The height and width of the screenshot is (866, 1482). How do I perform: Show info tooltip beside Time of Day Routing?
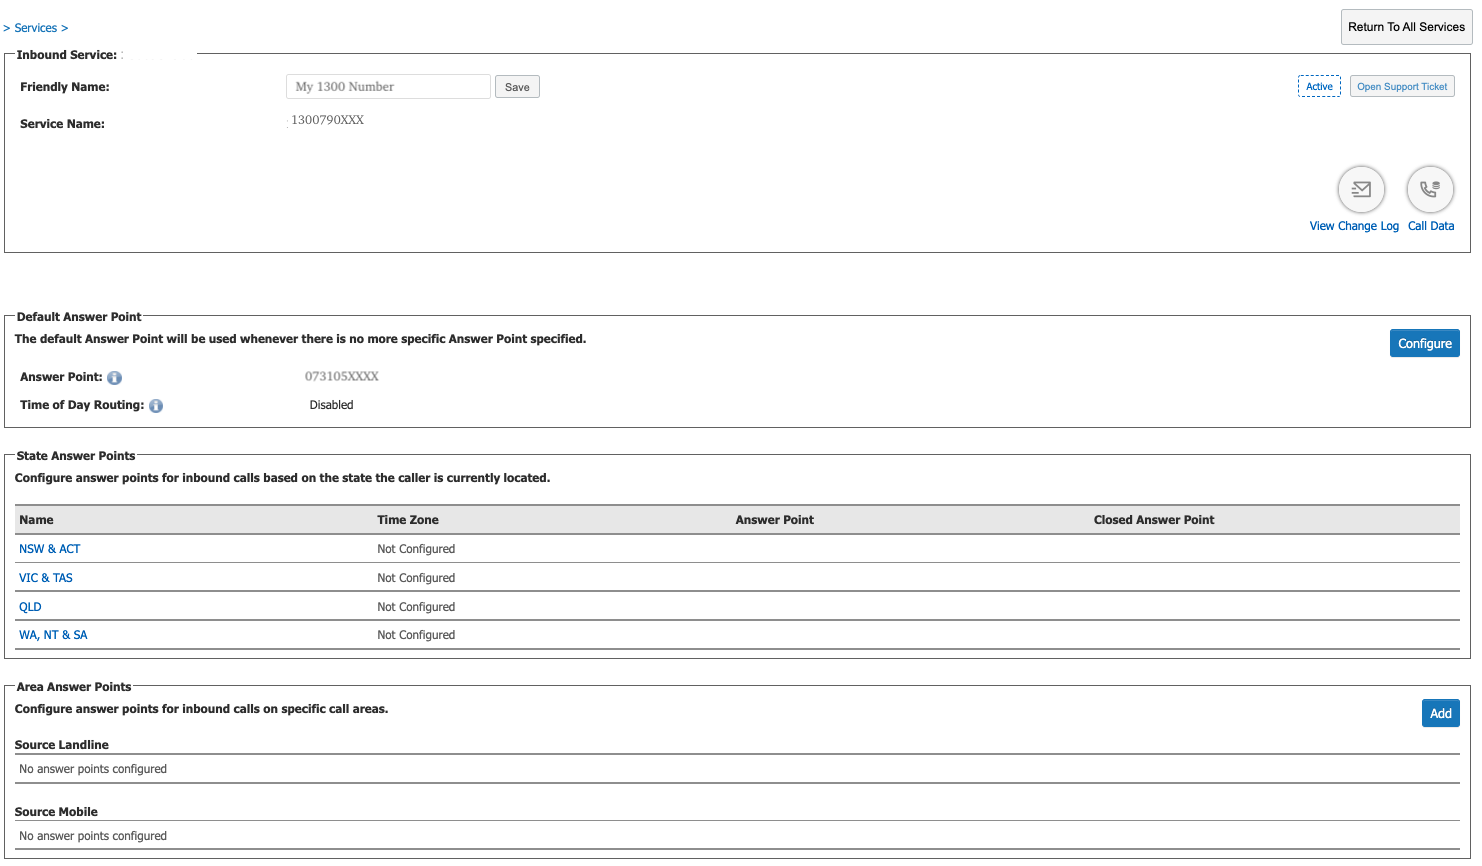[x=156, y=406]
